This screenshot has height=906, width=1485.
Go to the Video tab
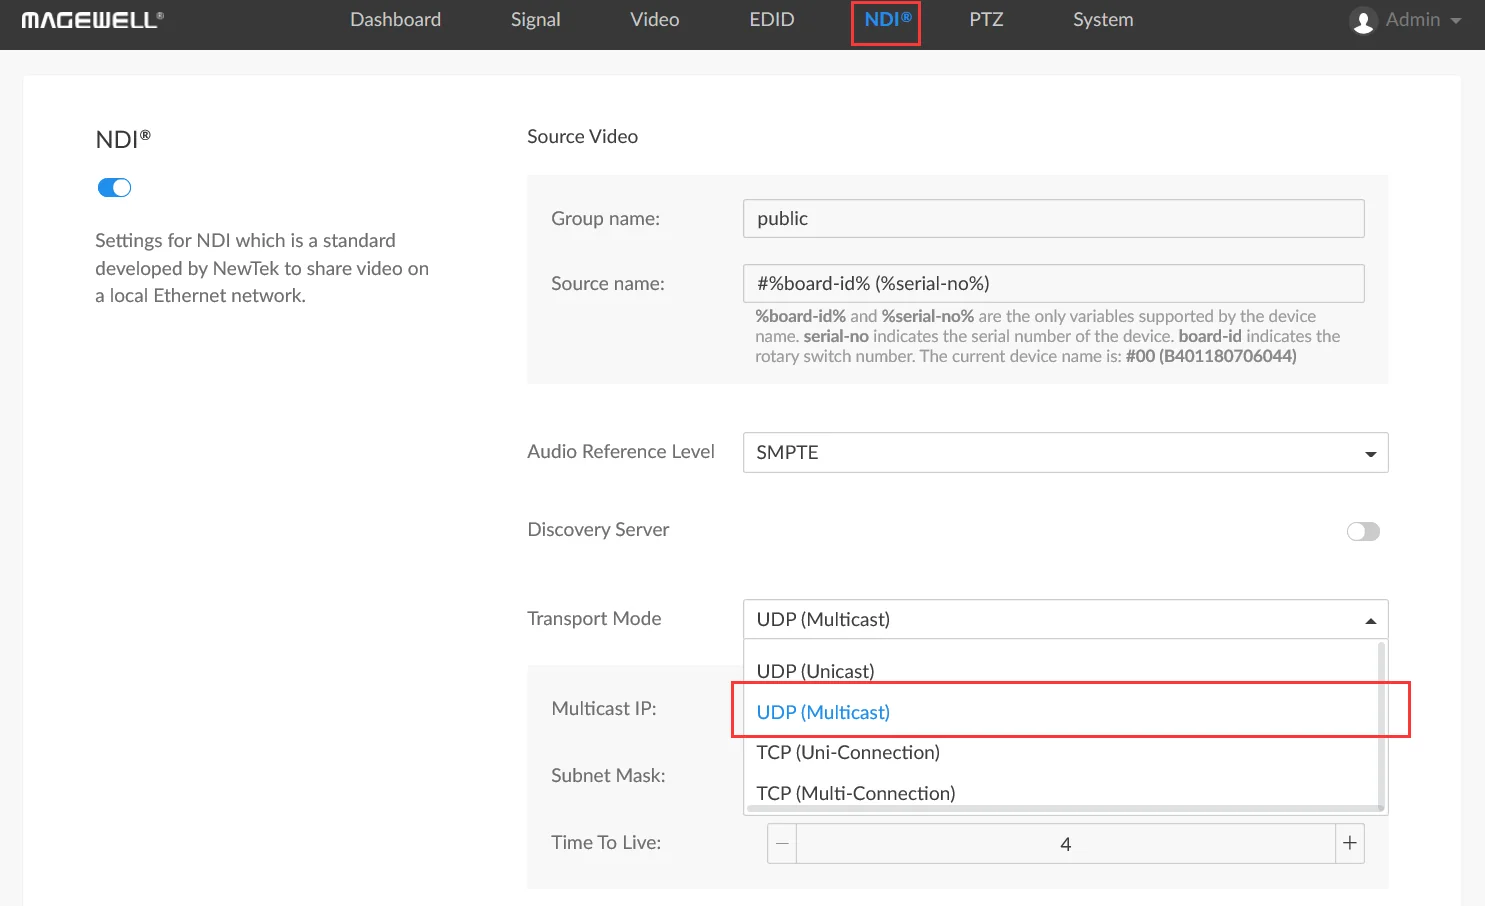(655, 20)
